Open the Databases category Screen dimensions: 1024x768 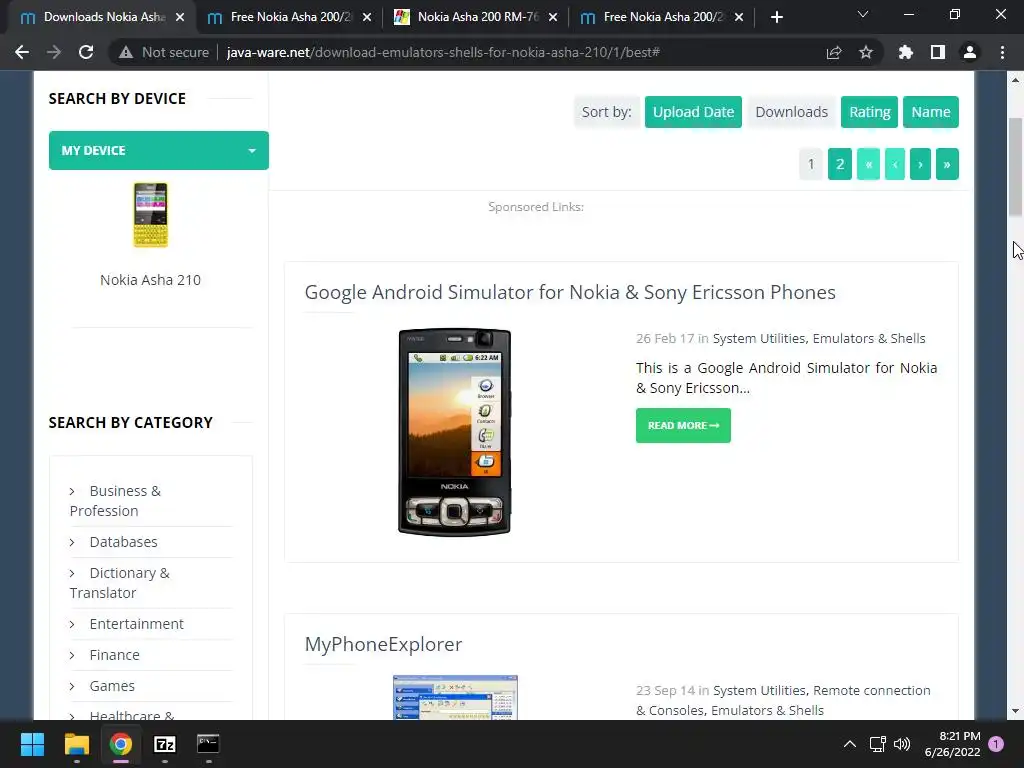pos(123,542)
